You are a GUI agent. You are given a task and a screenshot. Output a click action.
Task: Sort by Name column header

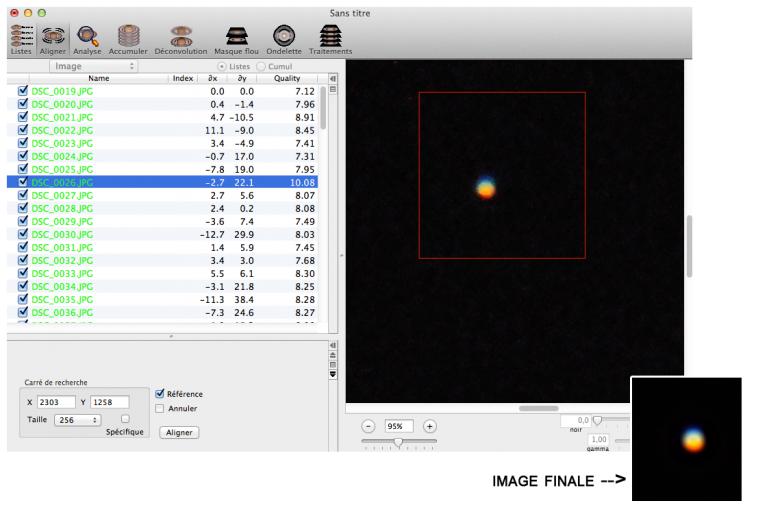pyautogui.click(x=99, y=79)
